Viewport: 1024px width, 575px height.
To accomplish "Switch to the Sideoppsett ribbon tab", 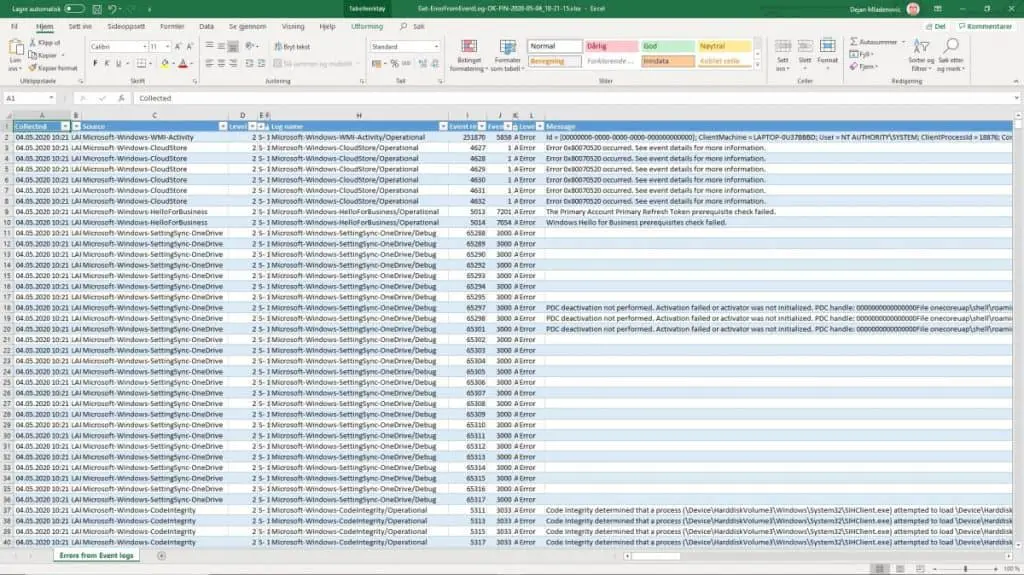I will pyautogui.click(x=126, y=27).
